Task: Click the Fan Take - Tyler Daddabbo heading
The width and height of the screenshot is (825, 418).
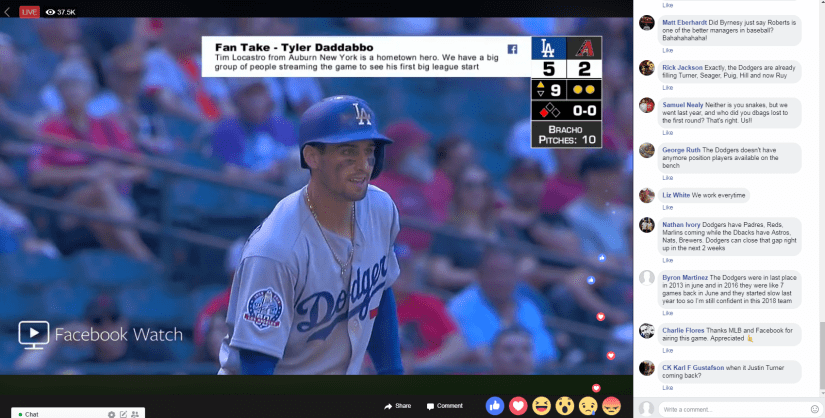Action: [294, 47]
